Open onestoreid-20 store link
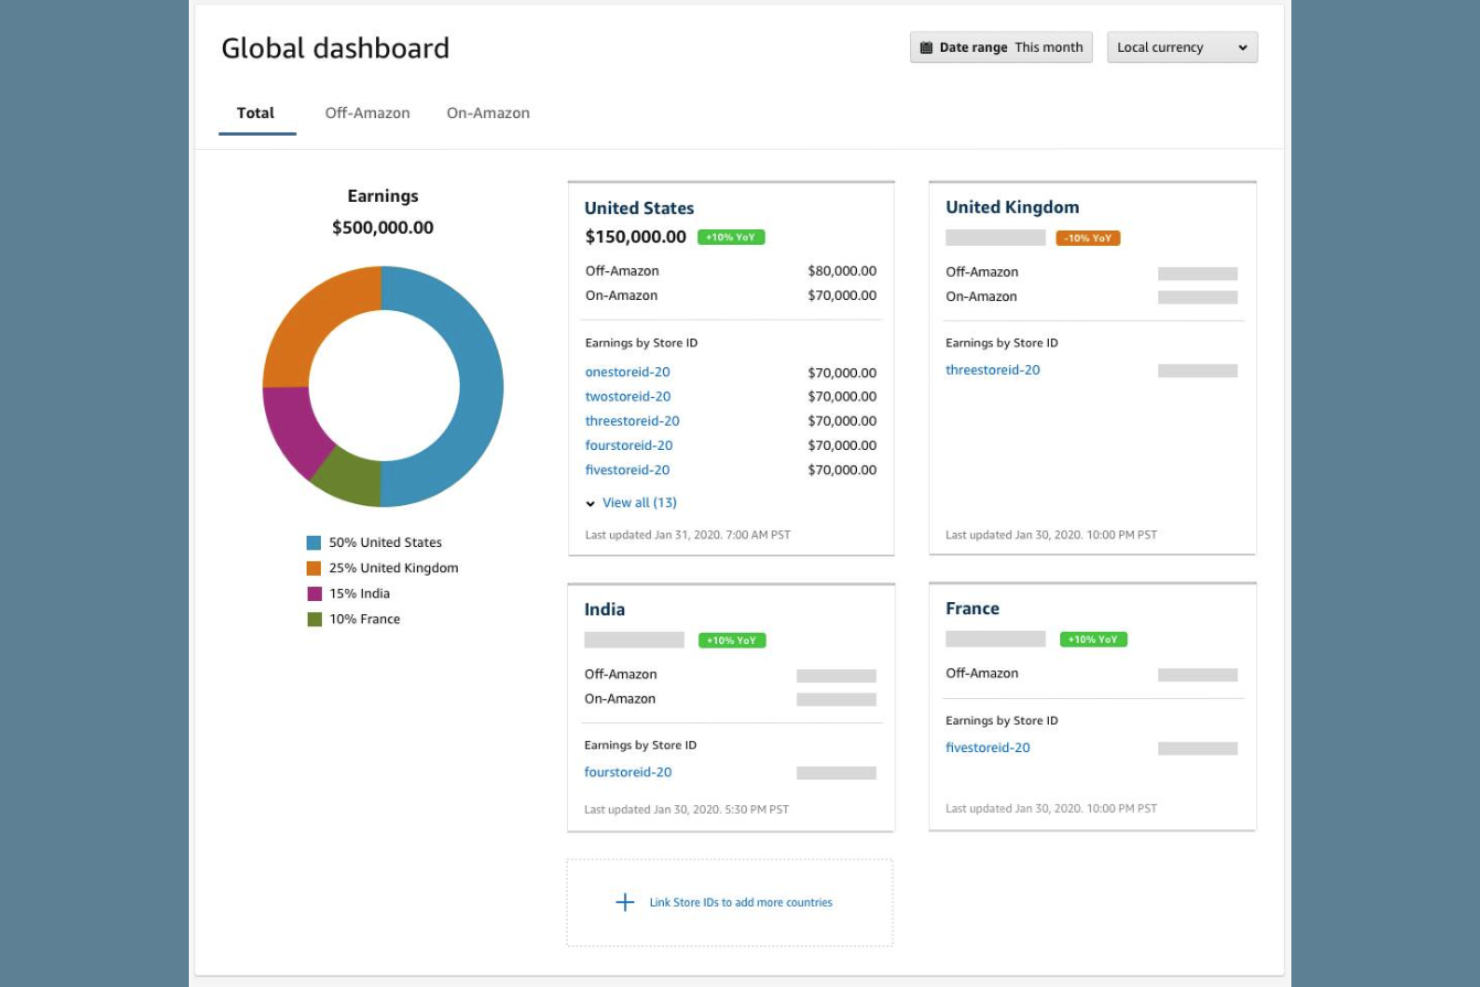 627,372
